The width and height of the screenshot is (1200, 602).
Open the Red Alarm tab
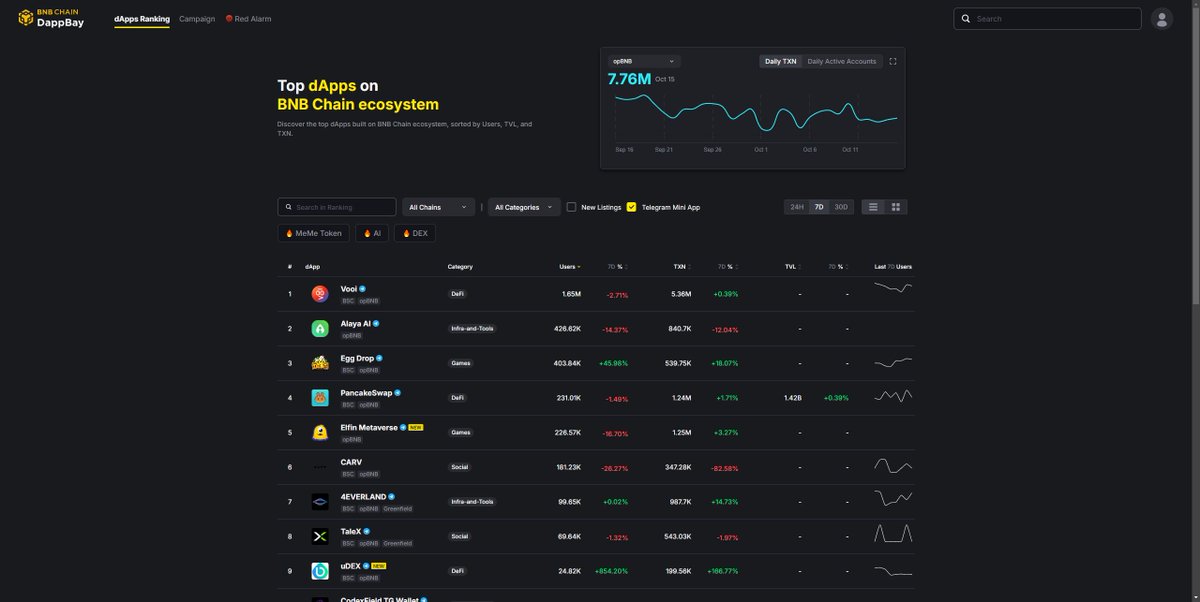[249, 19]
